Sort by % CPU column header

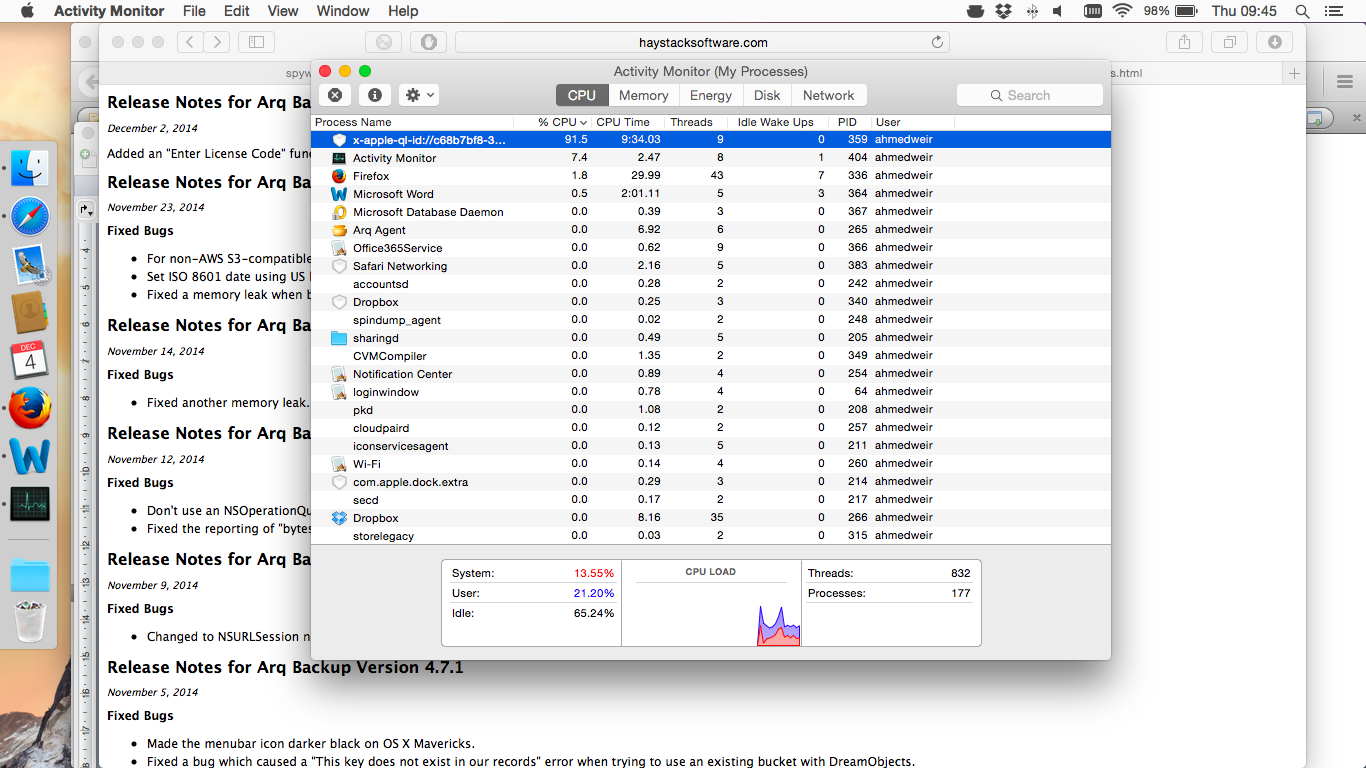[553, 122]
